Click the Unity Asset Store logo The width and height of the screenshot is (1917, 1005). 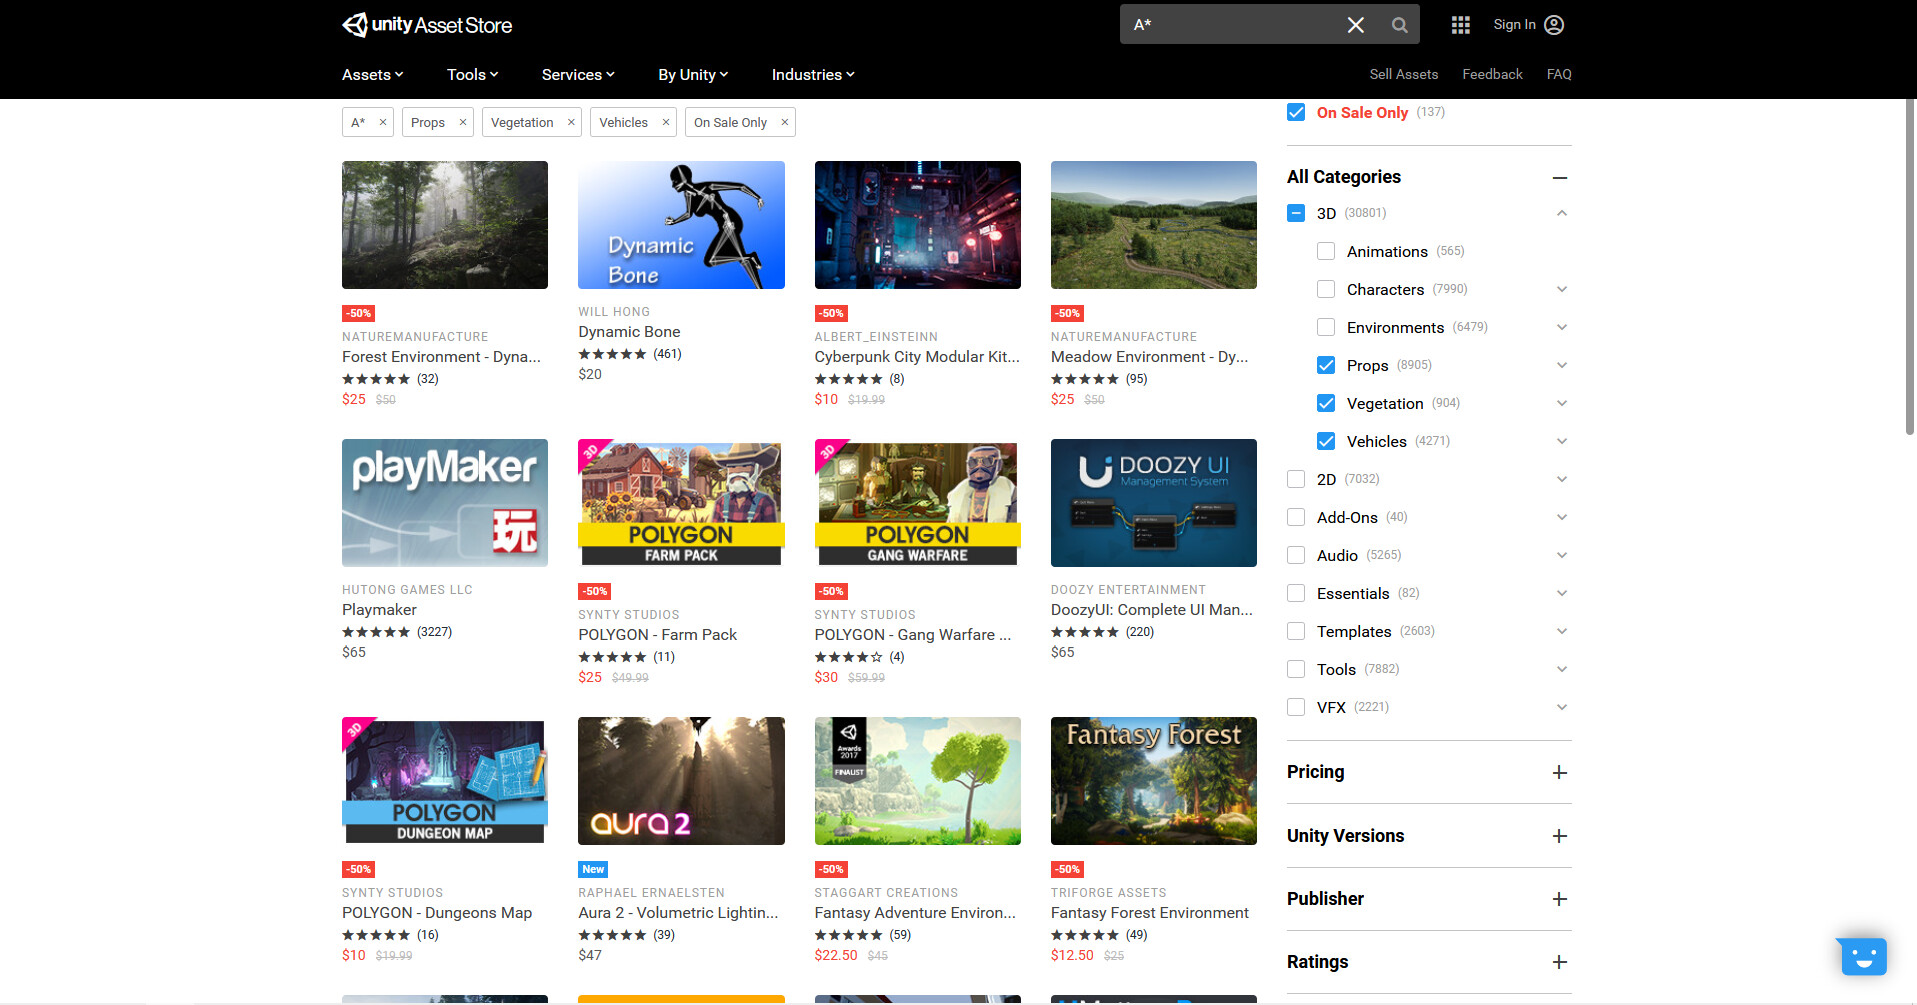(x=427, y=25)
